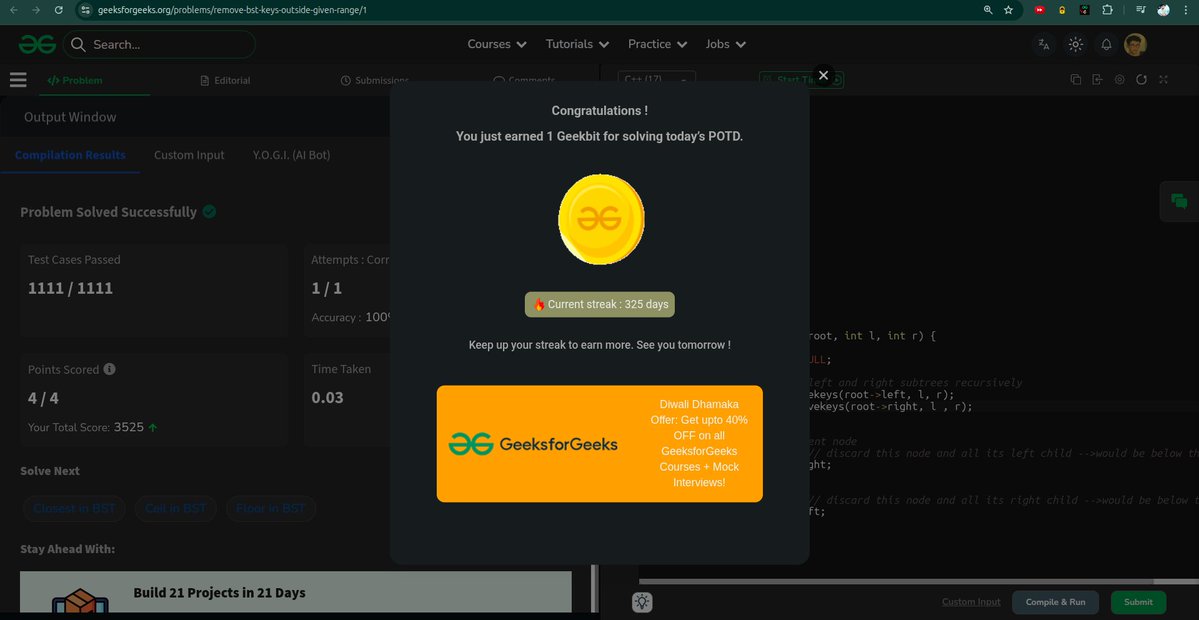Open Ceil in BST problem
The image size is (1199, 620).
point(176,508)
